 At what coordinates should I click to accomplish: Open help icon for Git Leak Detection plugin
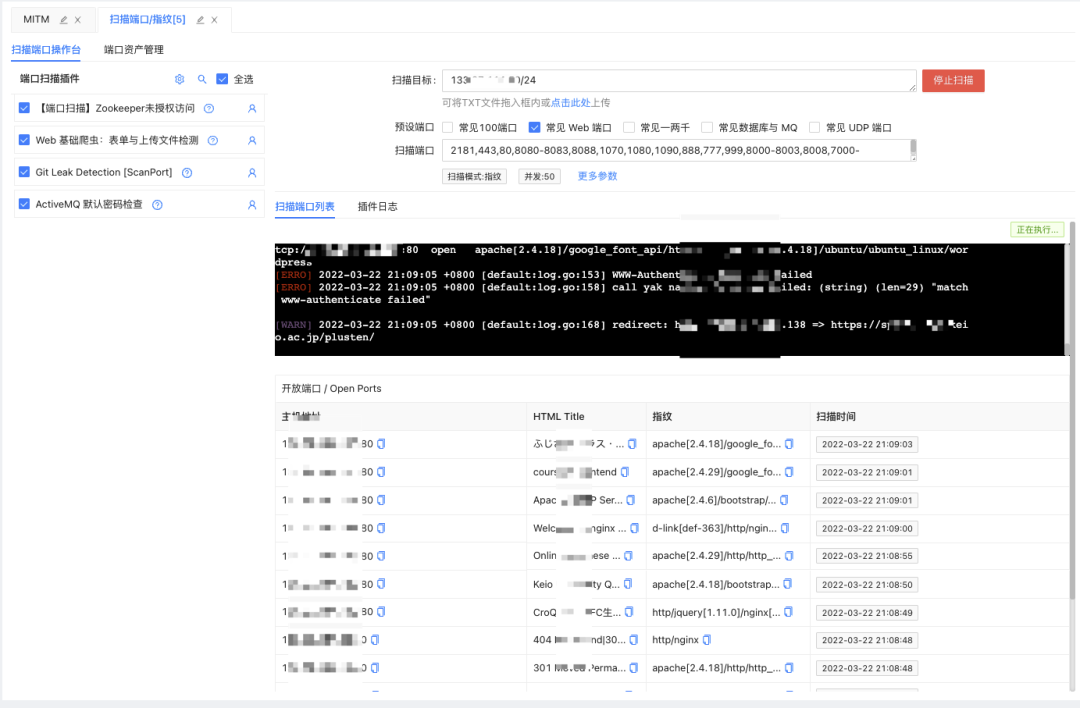[187, 173]
